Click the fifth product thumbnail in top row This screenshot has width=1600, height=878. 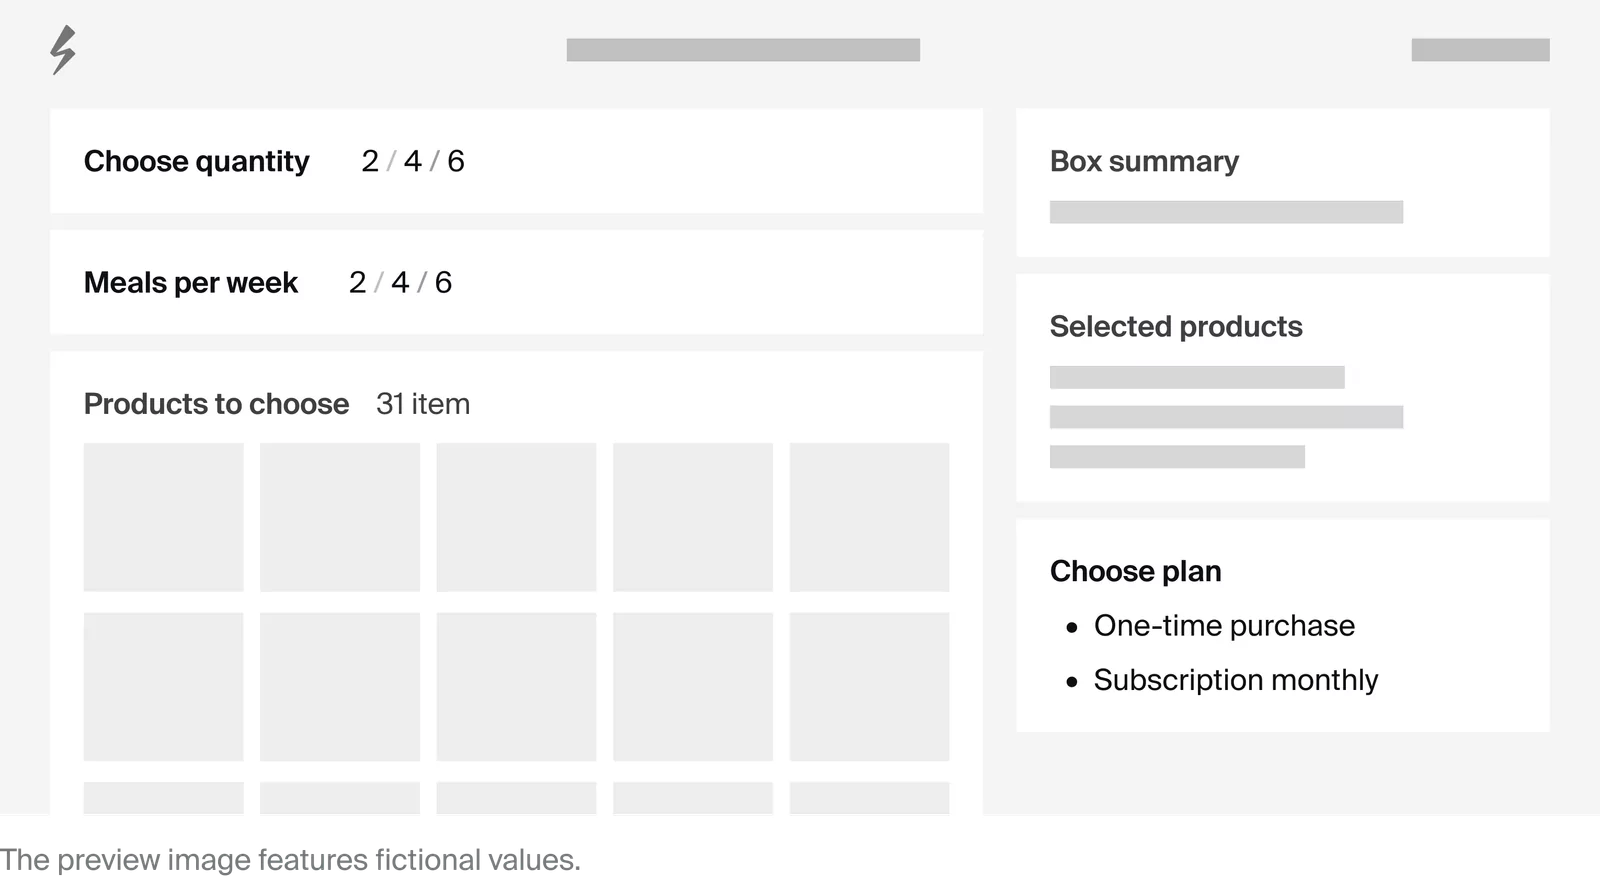(869, 517)
